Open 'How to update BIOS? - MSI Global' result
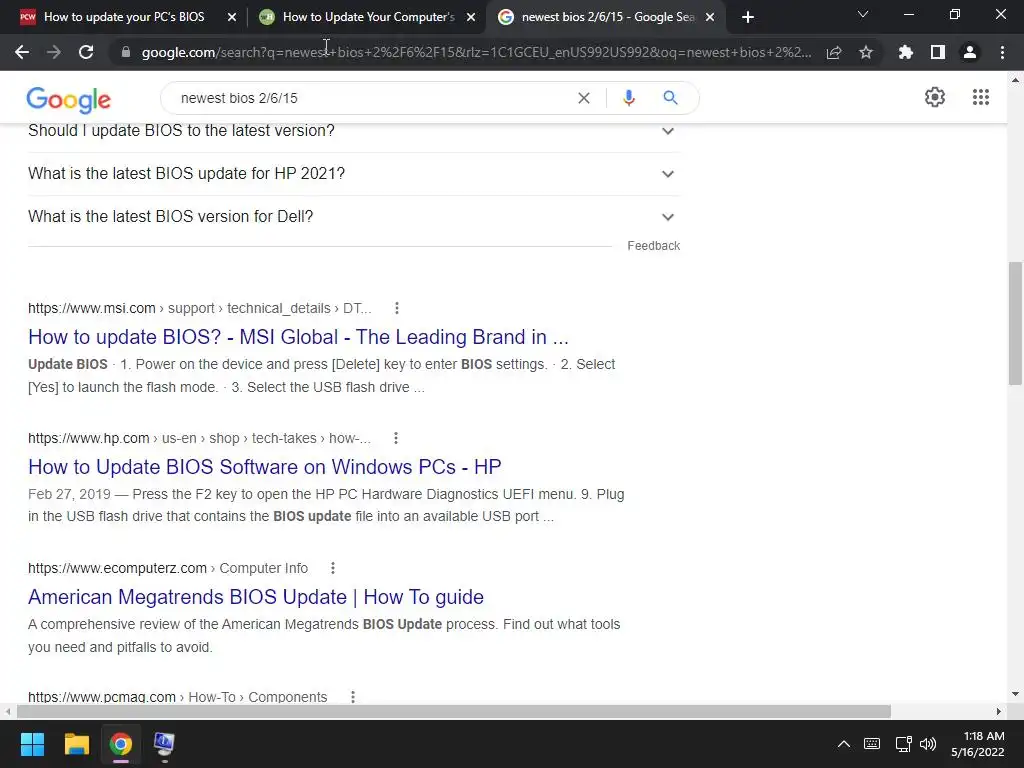Image resolution: width=1024 pixels, height=768 pixels. [x=298, y=337]
